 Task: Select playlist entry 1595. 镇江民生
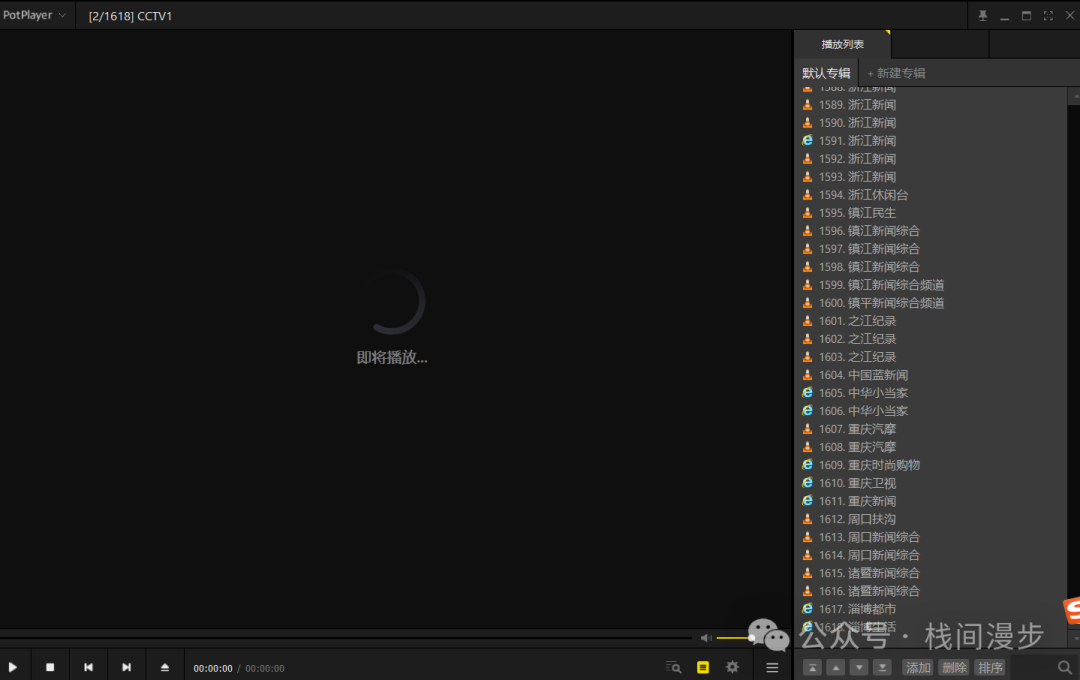tap(931, 213)
